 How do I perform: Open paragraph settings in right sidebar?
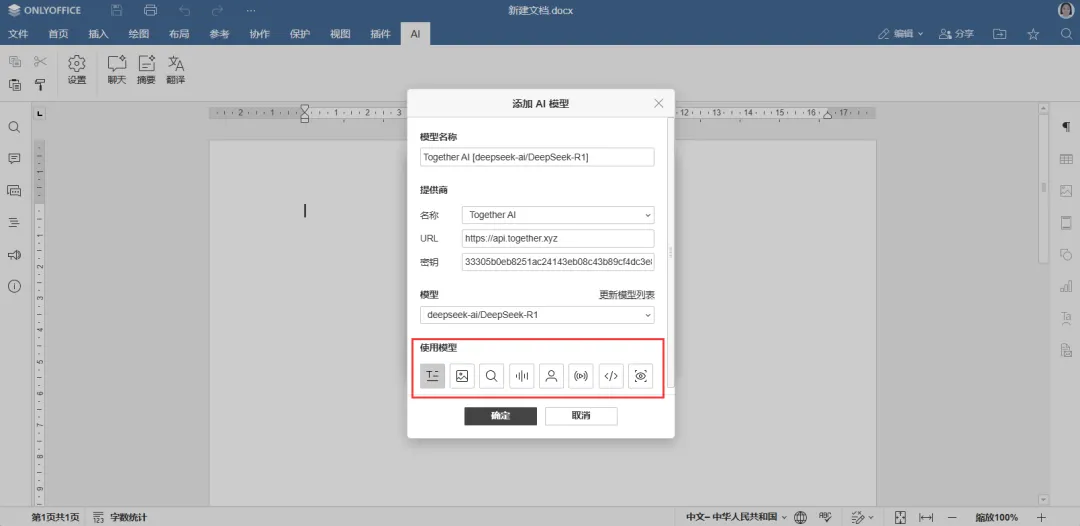(x=1066, y=127)
